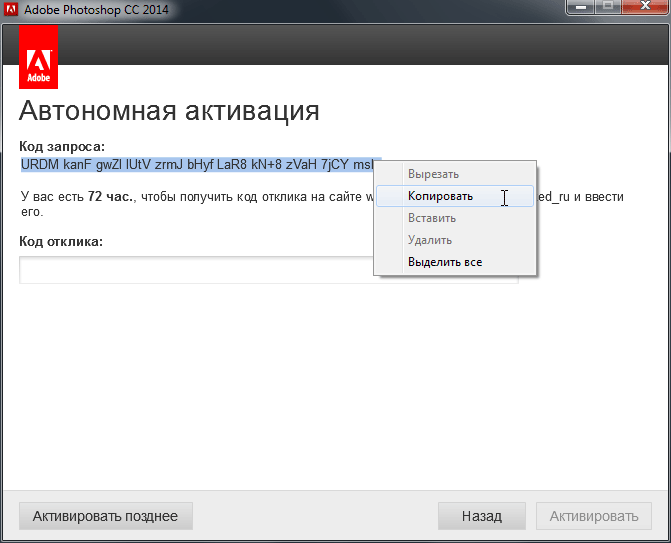Viewport: 671px width, 543px height.
Task: Click the red Adobe logo
Action: [39, 57]
